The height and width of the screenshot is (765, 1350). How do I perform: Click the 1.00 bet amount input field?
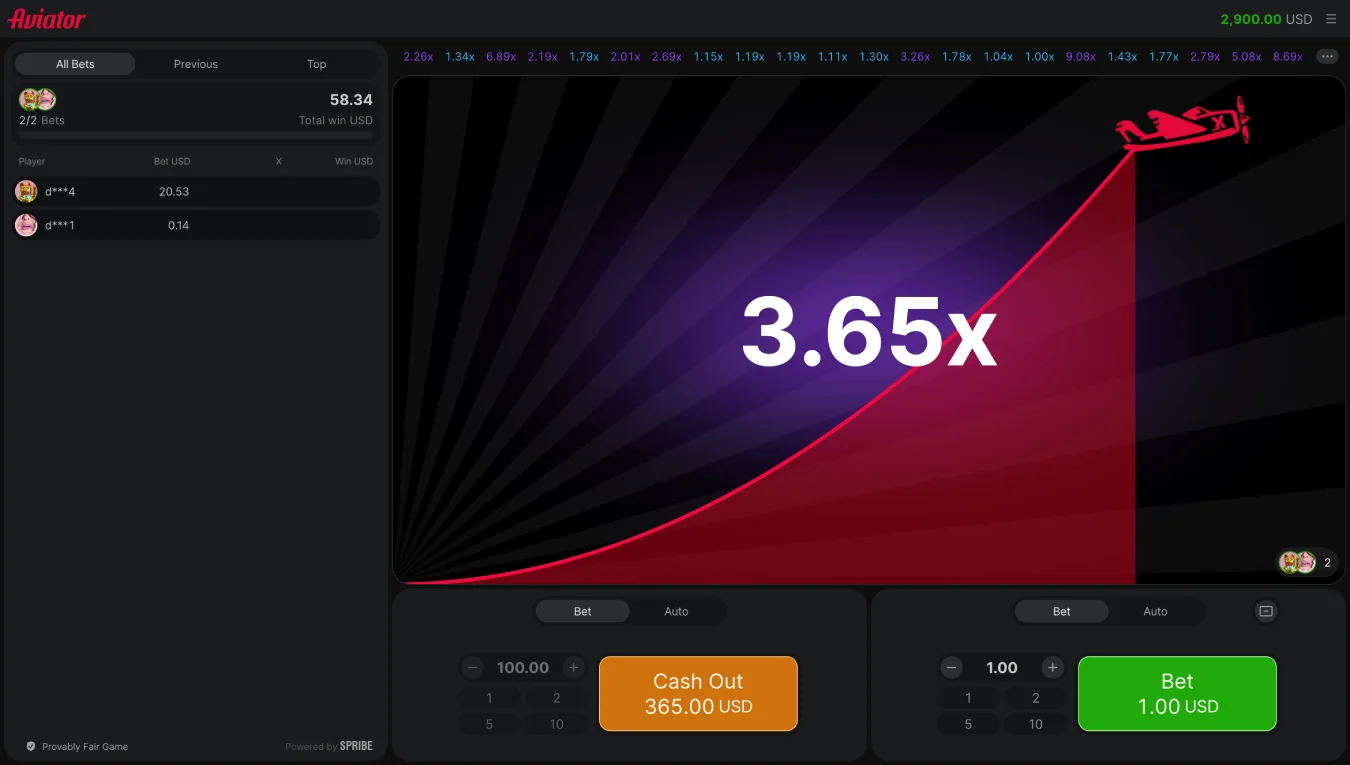coord(1002,668)
